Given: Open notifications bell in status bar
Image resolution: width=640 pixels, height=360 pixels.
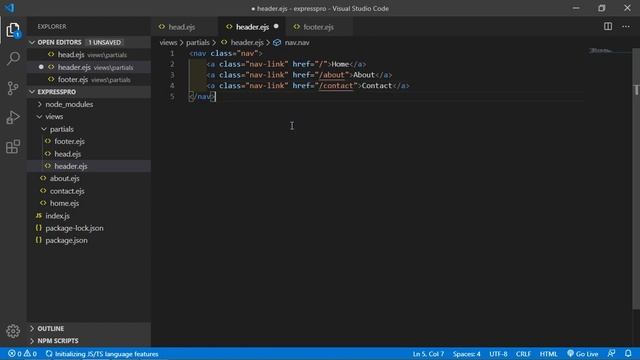Looking at the screenshot, I should coord(628,353).
